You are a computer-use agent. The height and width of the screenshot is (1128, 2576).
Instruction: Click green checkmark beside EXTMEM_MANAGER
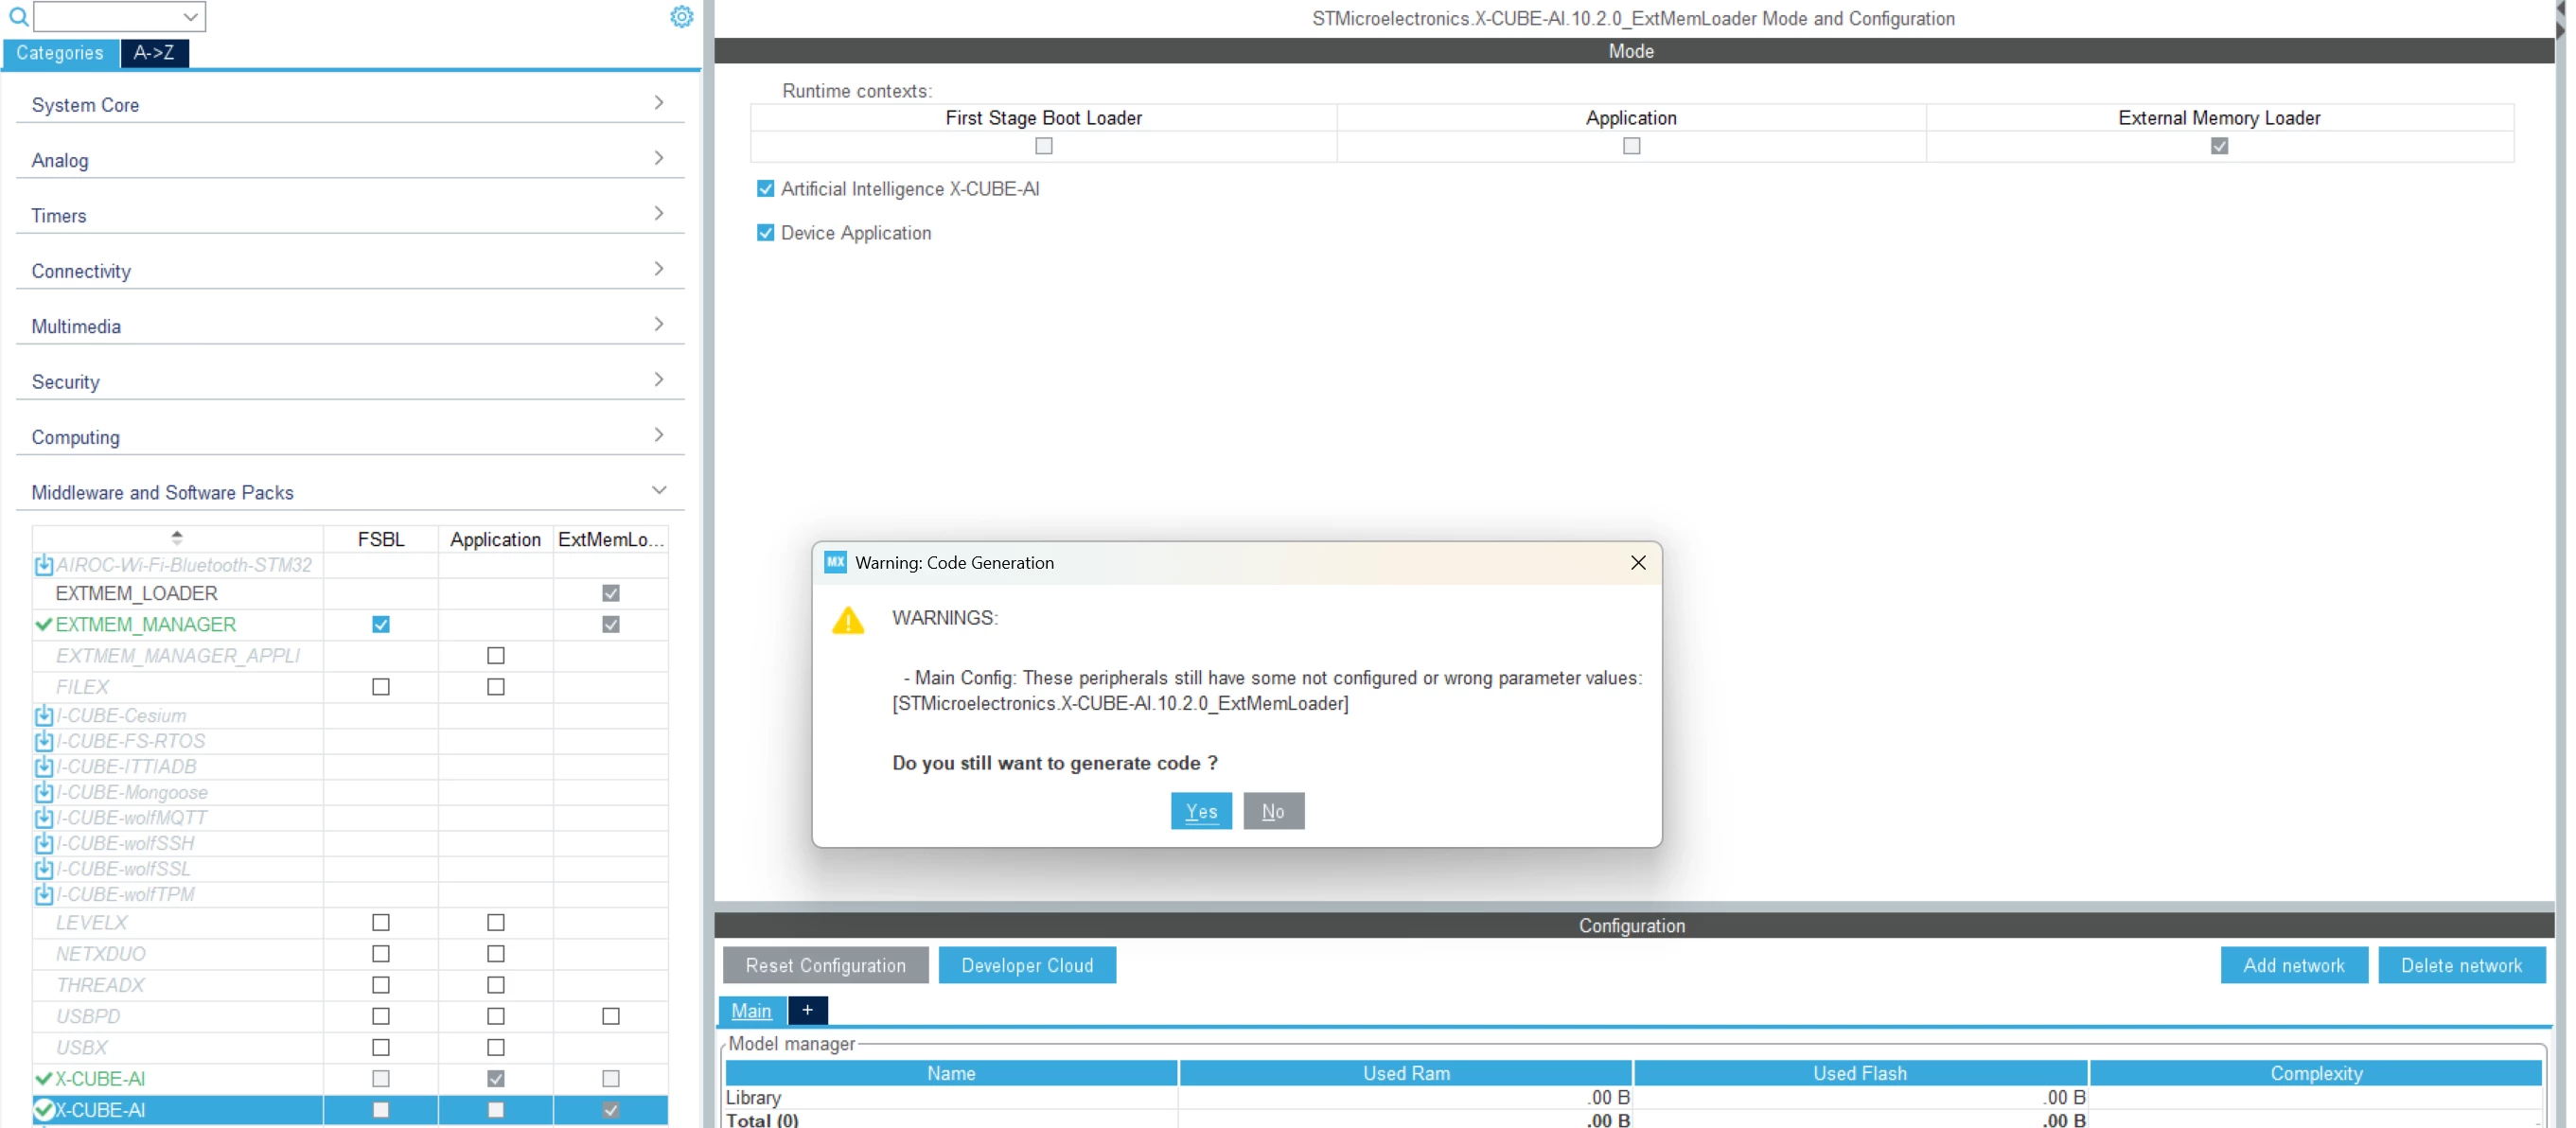(x=43, y=625)
